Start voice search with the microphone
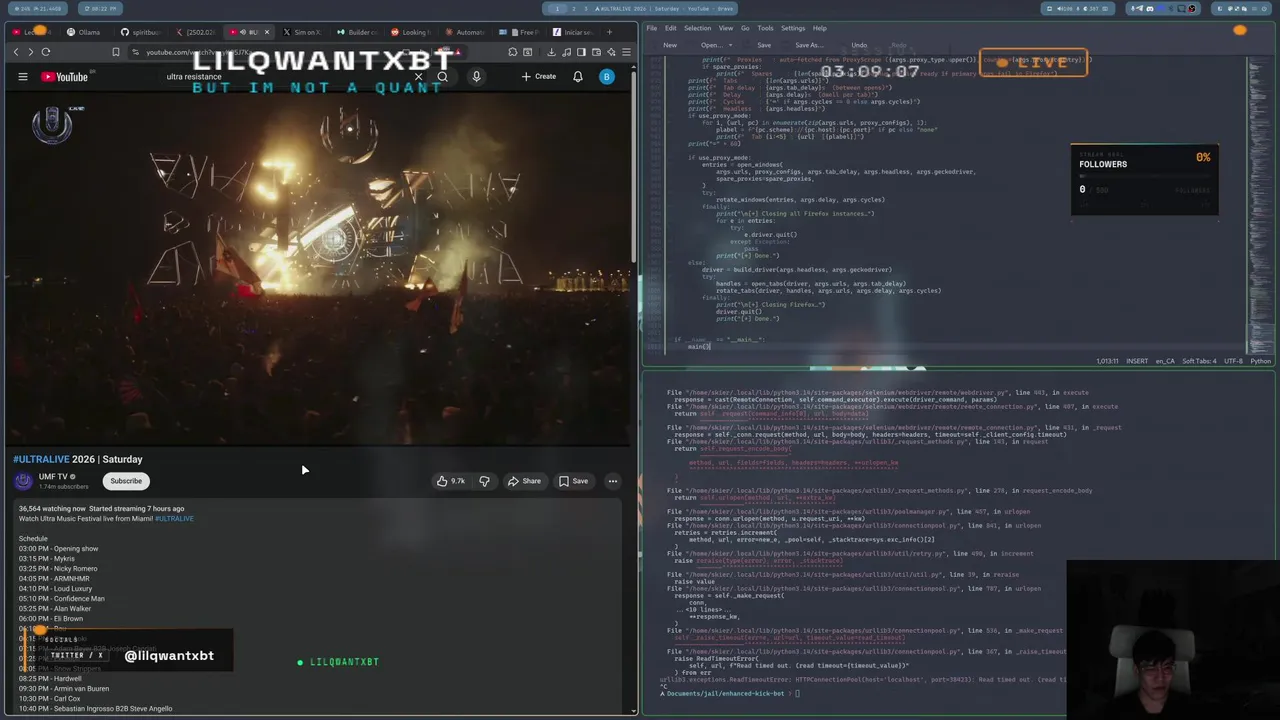The width and height of the screenshot is (1280, 720). click(476, 77)
